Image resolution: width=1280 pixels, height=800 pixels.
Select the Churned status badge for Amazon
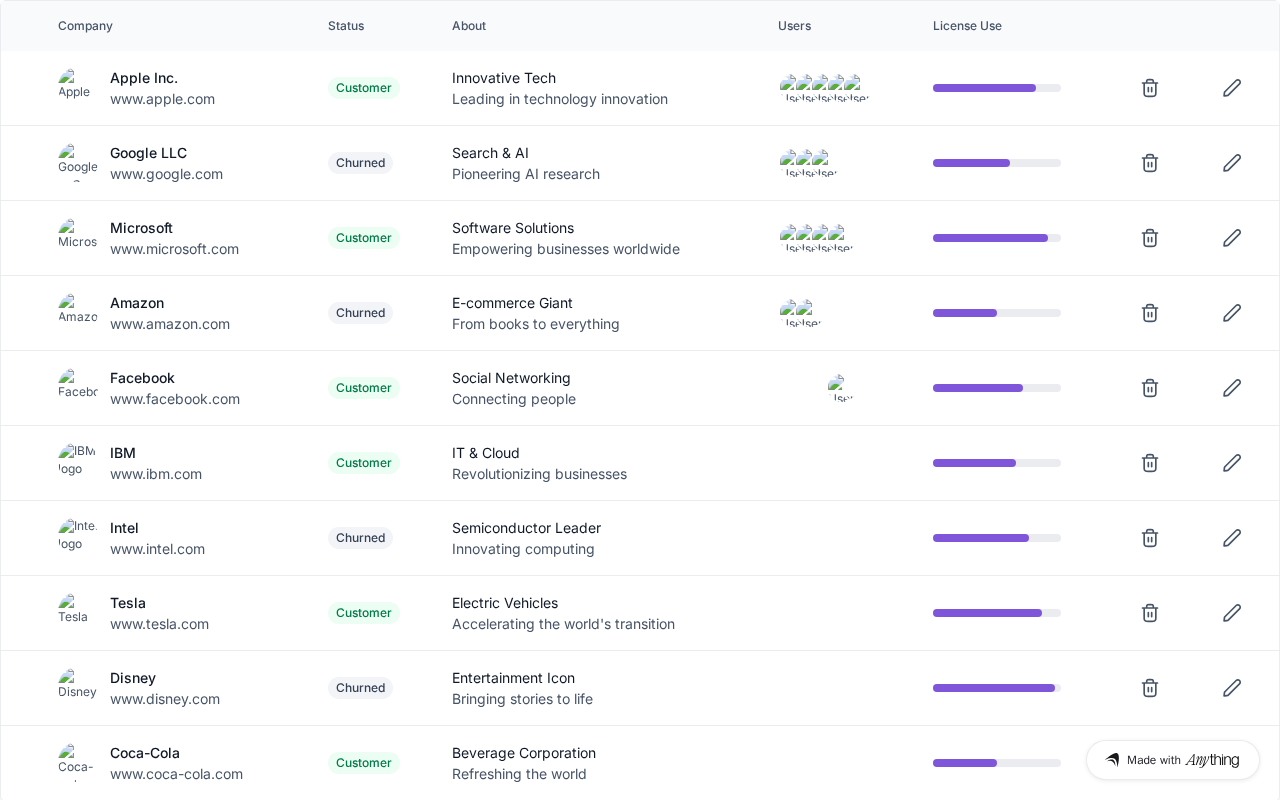point(360,313)
